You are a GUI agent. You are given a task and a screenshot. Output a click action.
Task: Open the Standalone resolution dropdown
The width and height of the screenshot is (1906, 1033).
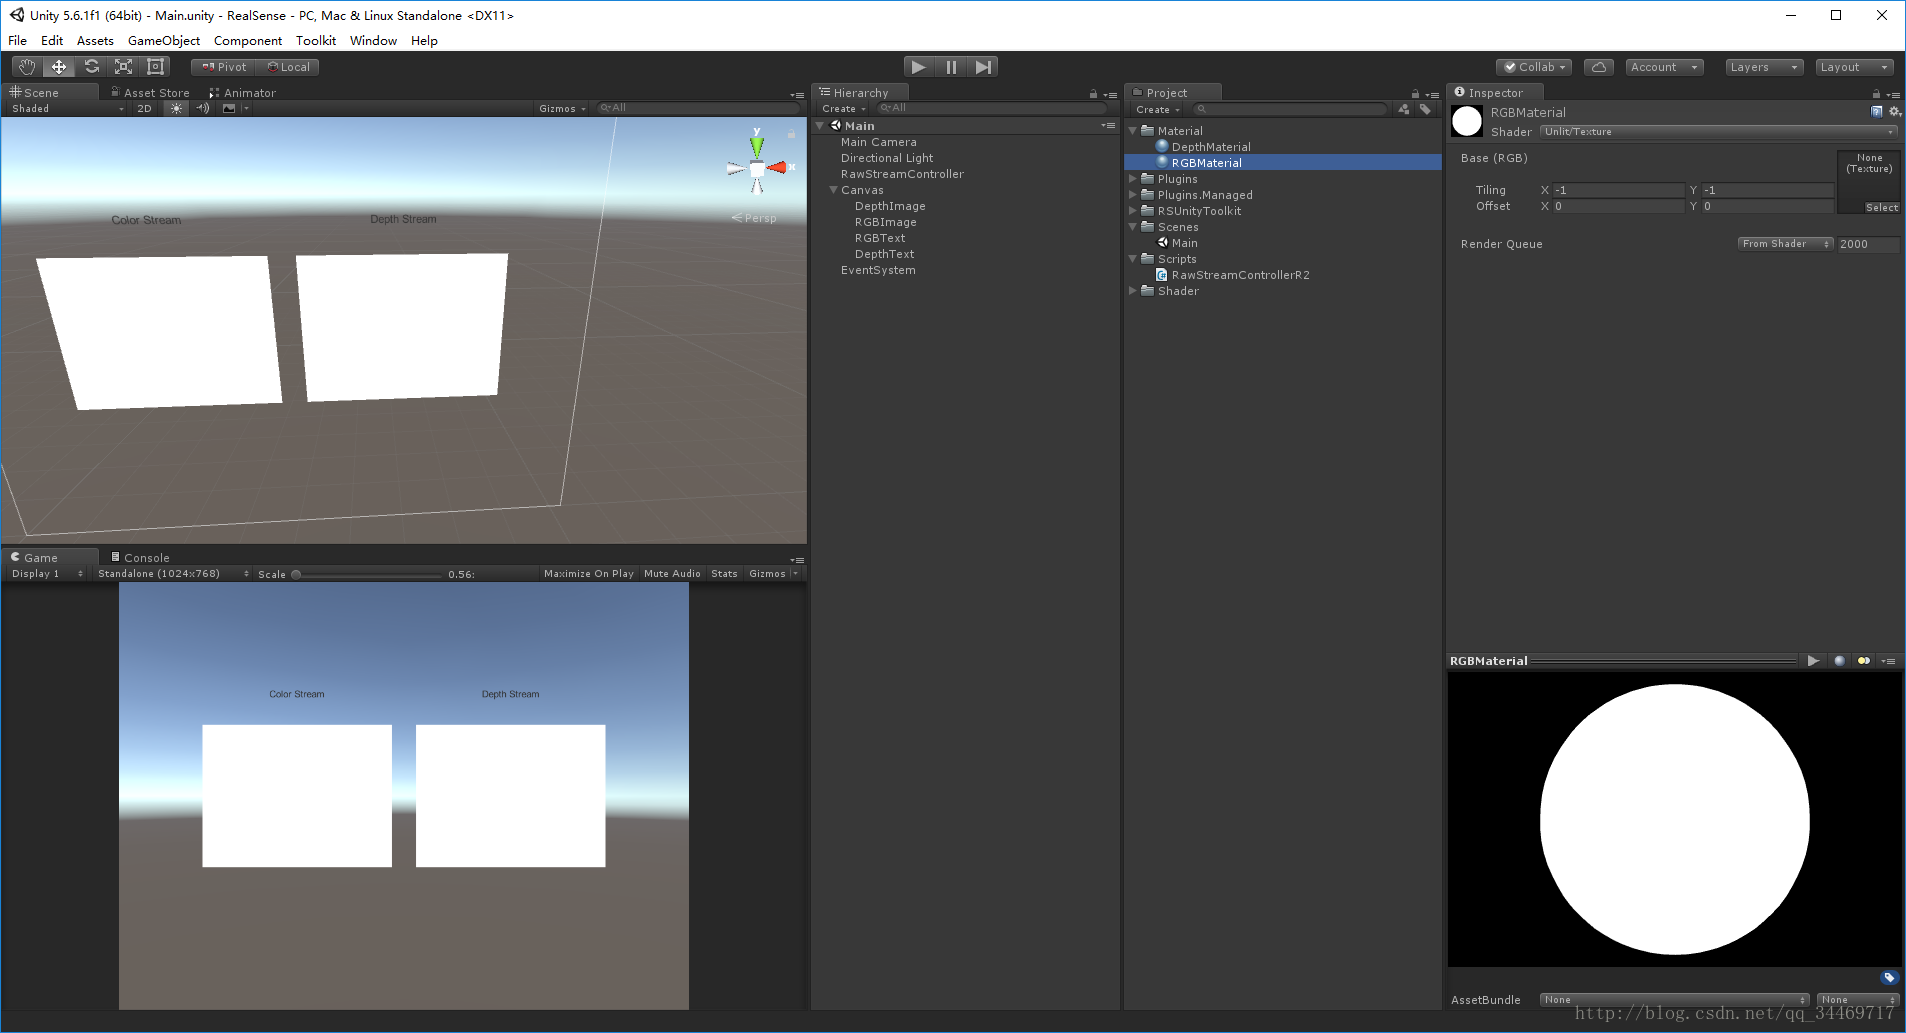click(x=172, y=574)
